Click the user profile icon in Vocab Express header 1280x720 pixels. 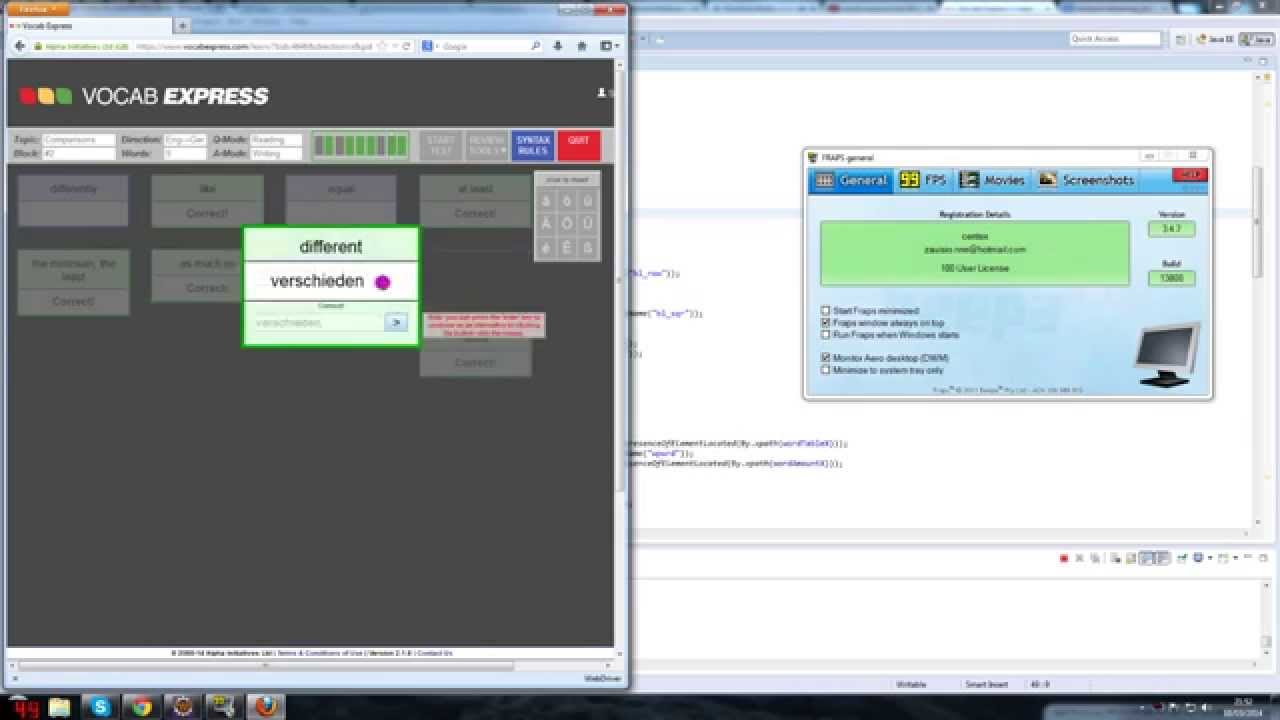coord(602,93)
